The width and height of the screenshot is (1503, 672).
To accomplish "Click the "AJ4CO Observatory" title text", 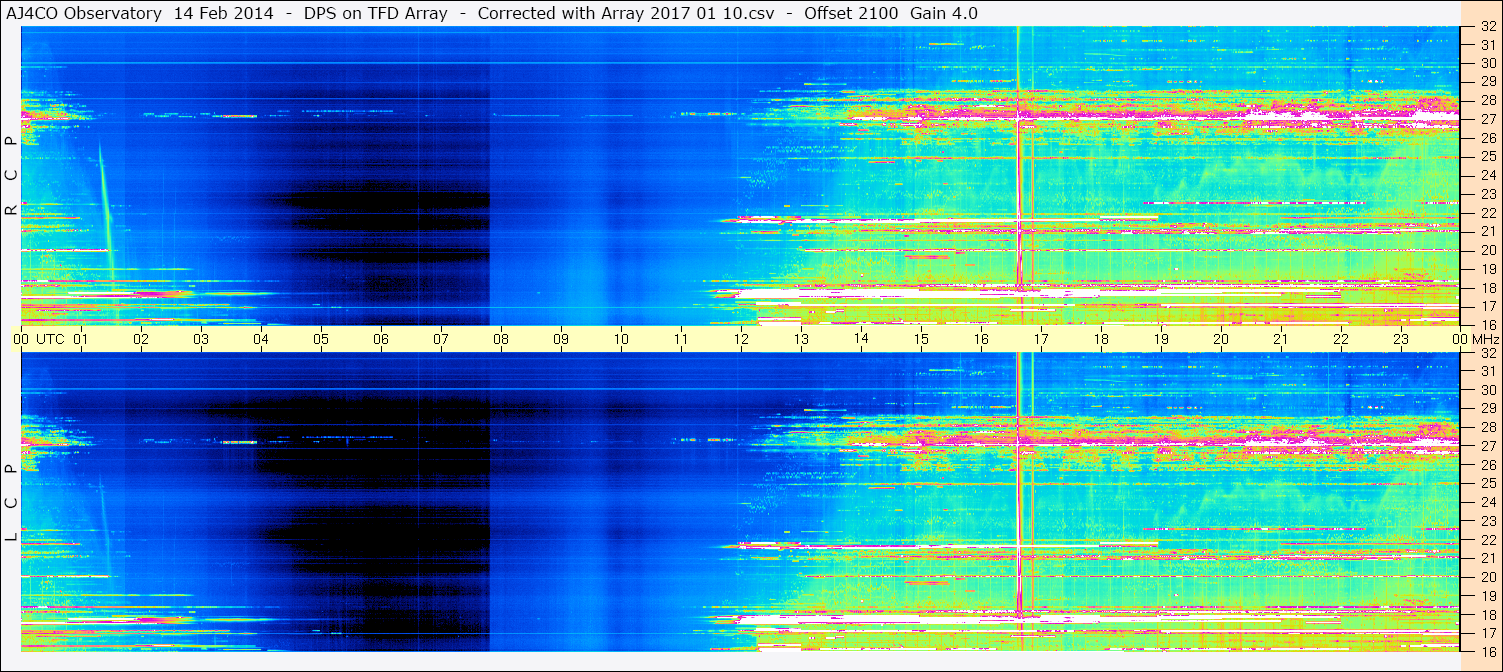I will [85, 13].
